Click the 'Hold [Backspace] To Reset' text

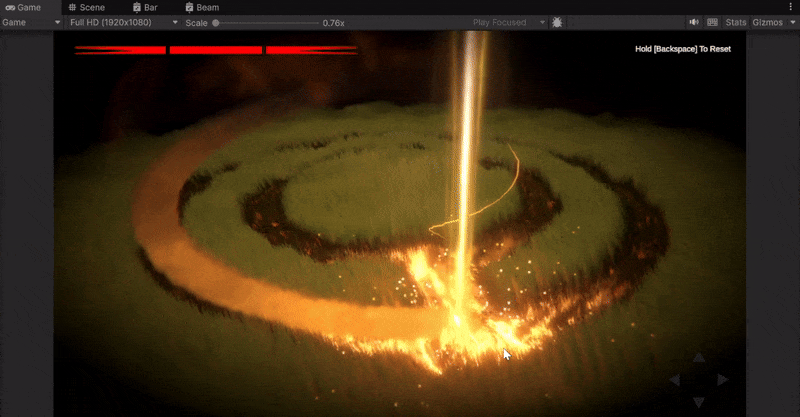point(683,49)
